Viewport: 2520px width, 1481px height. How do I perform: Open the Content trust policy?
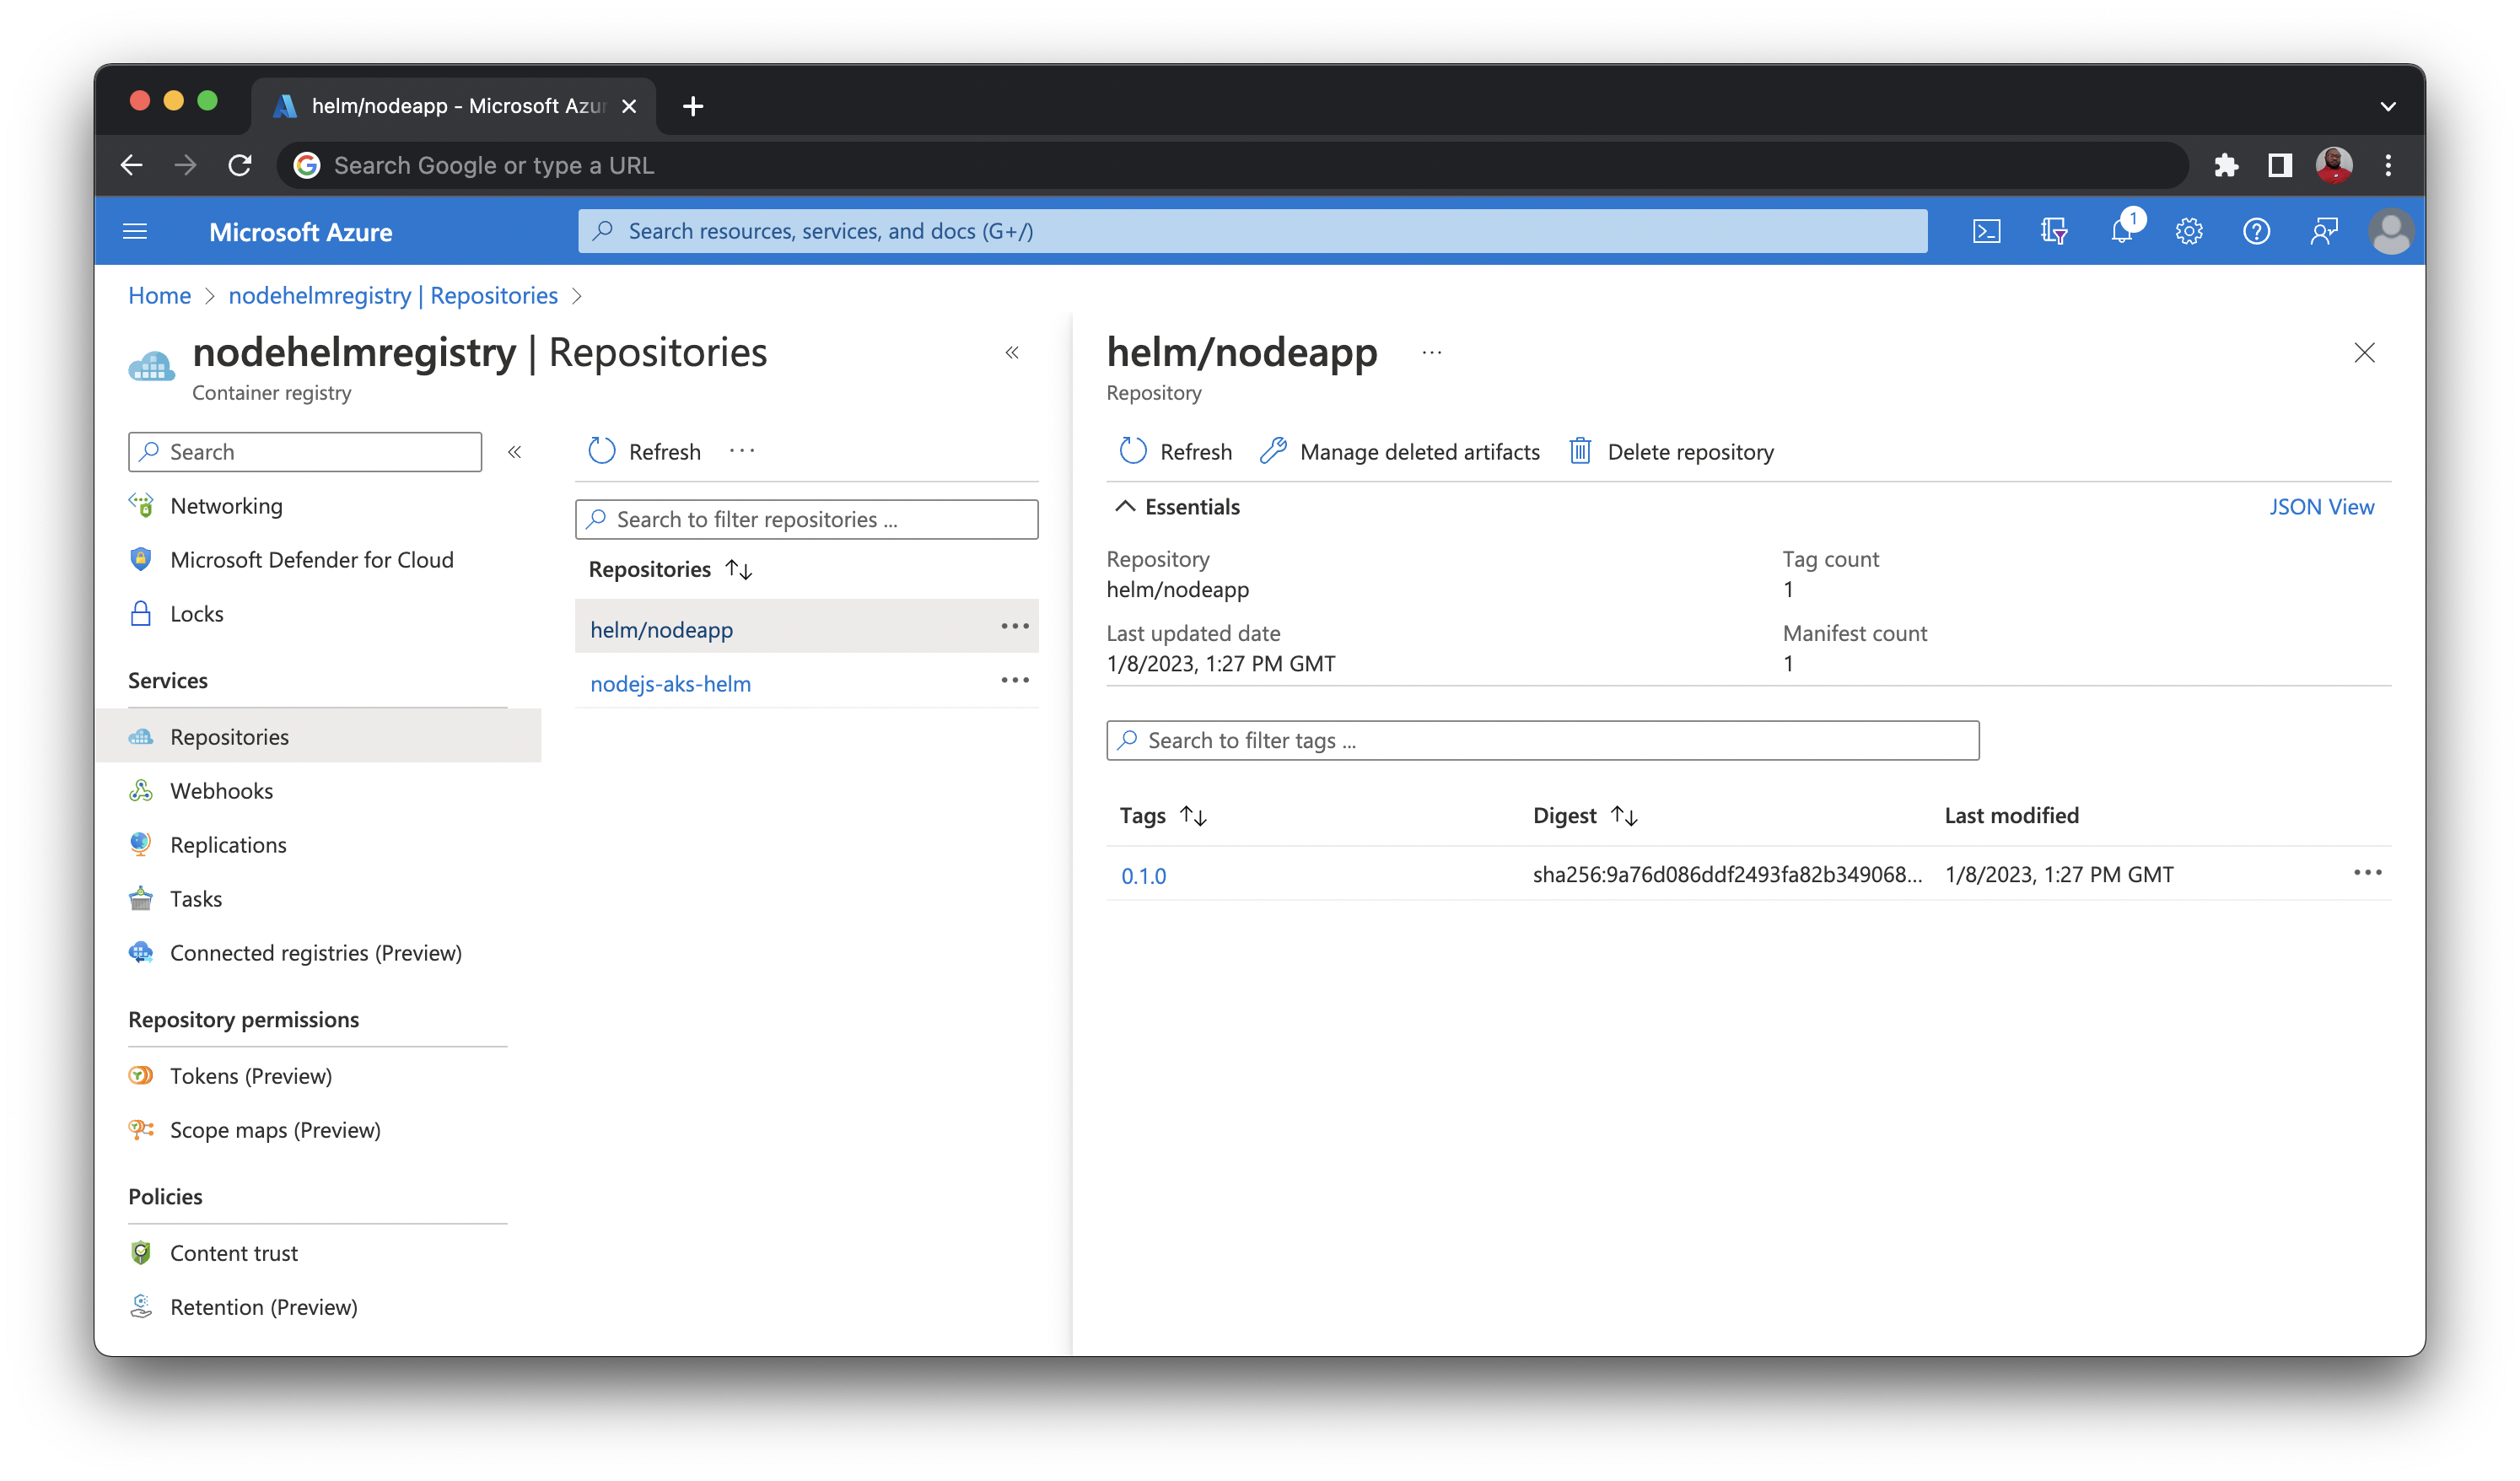[x=233, y=1252]
